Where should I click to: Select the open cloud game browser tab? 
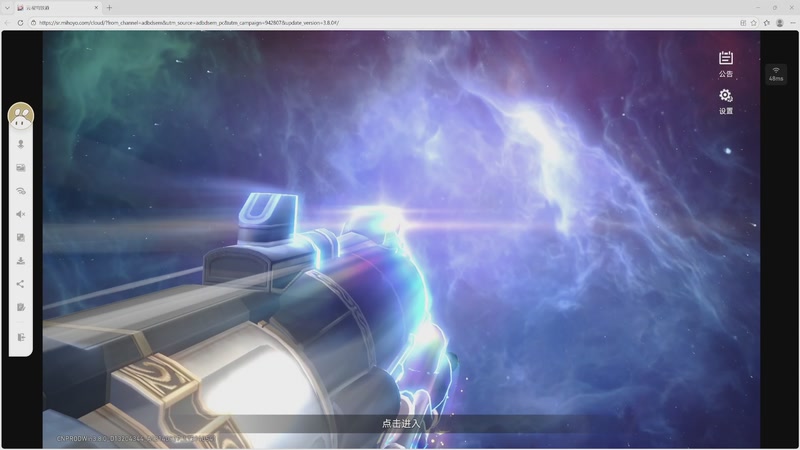pos(57,8)
